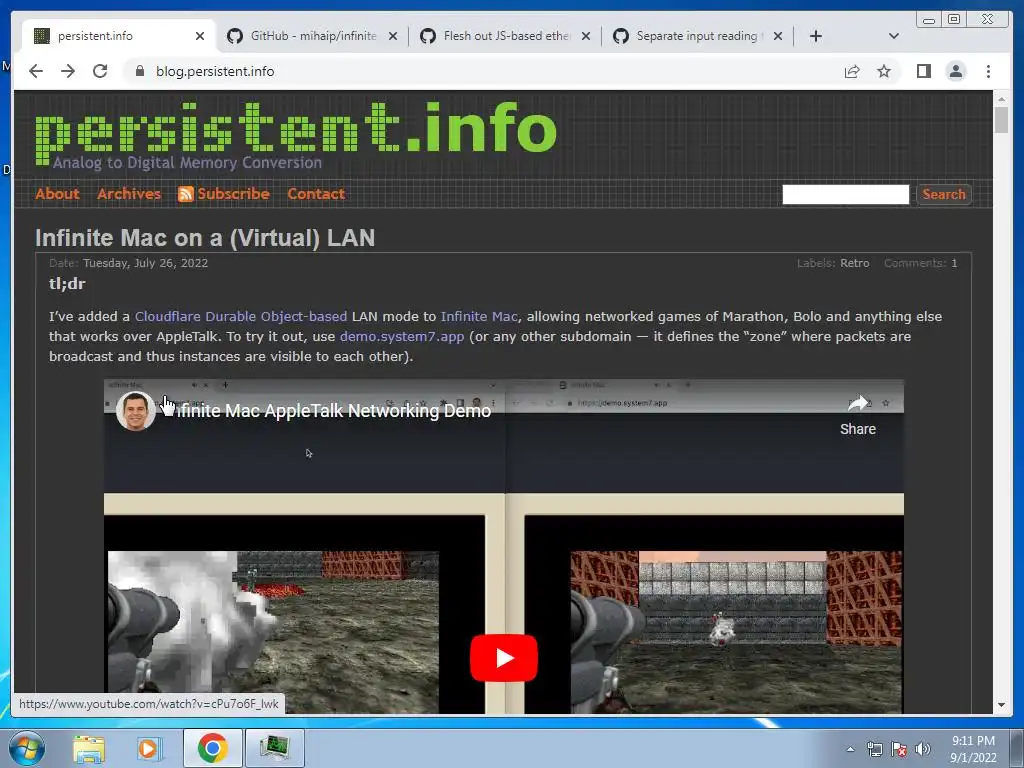Expand the tab search dropdown

893,36
